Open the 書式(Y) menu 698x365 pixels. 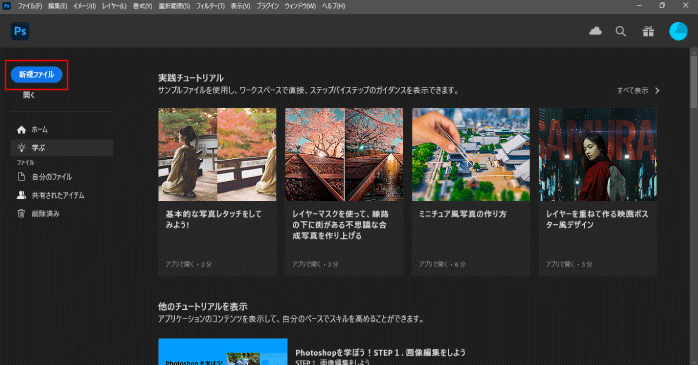click(x=142, y=6)
